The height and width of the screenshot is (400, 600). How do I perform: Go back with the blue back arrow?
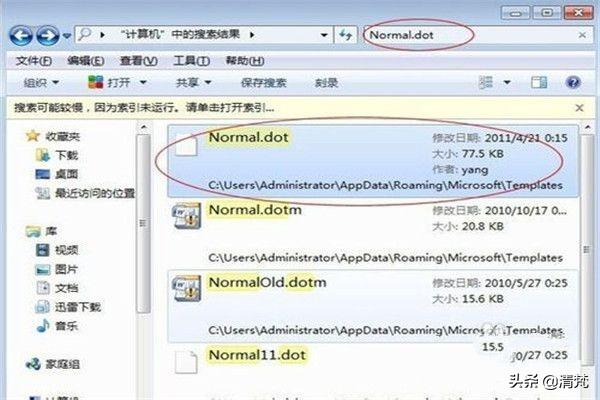(21, 36)
